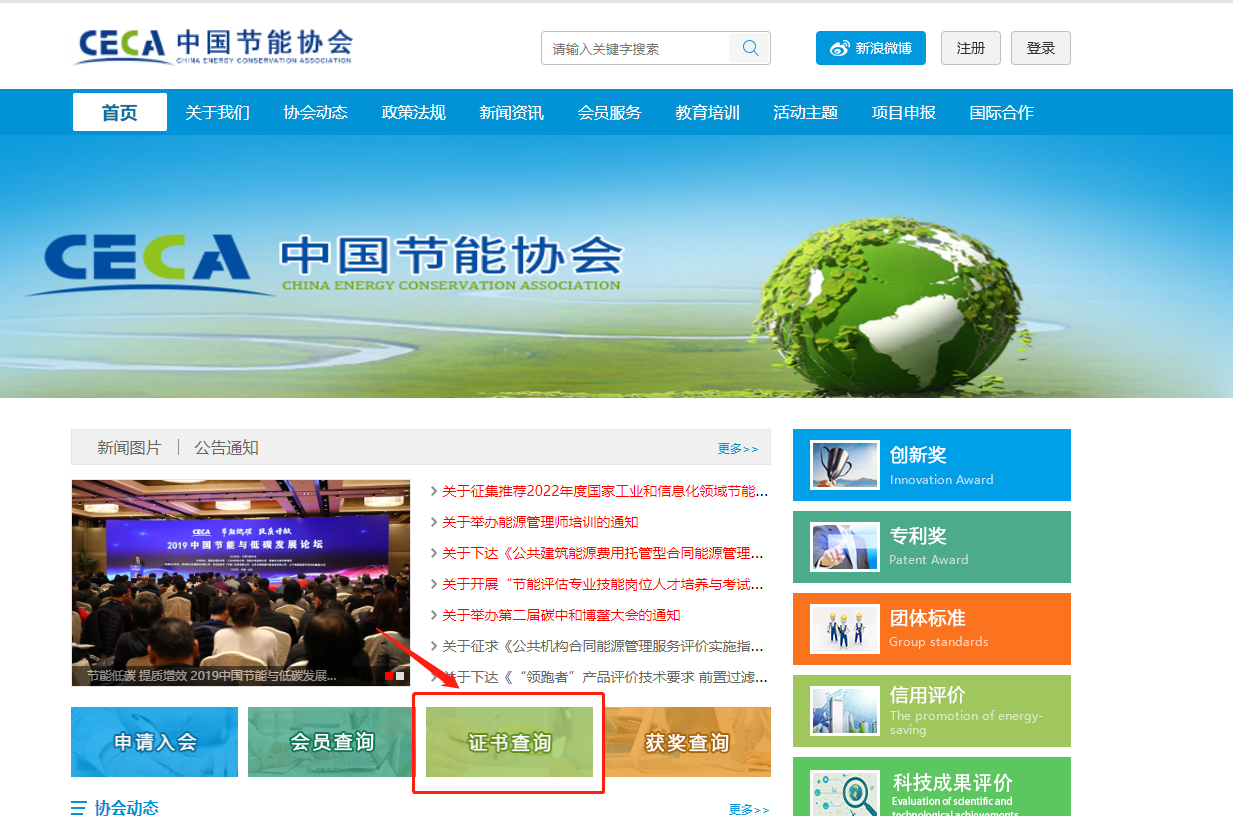The image size is (1233, 816).
Task: Open notice about 节能评估专业技能岗位人才培养
Action: pyautogui.click(x=605, y=584)
